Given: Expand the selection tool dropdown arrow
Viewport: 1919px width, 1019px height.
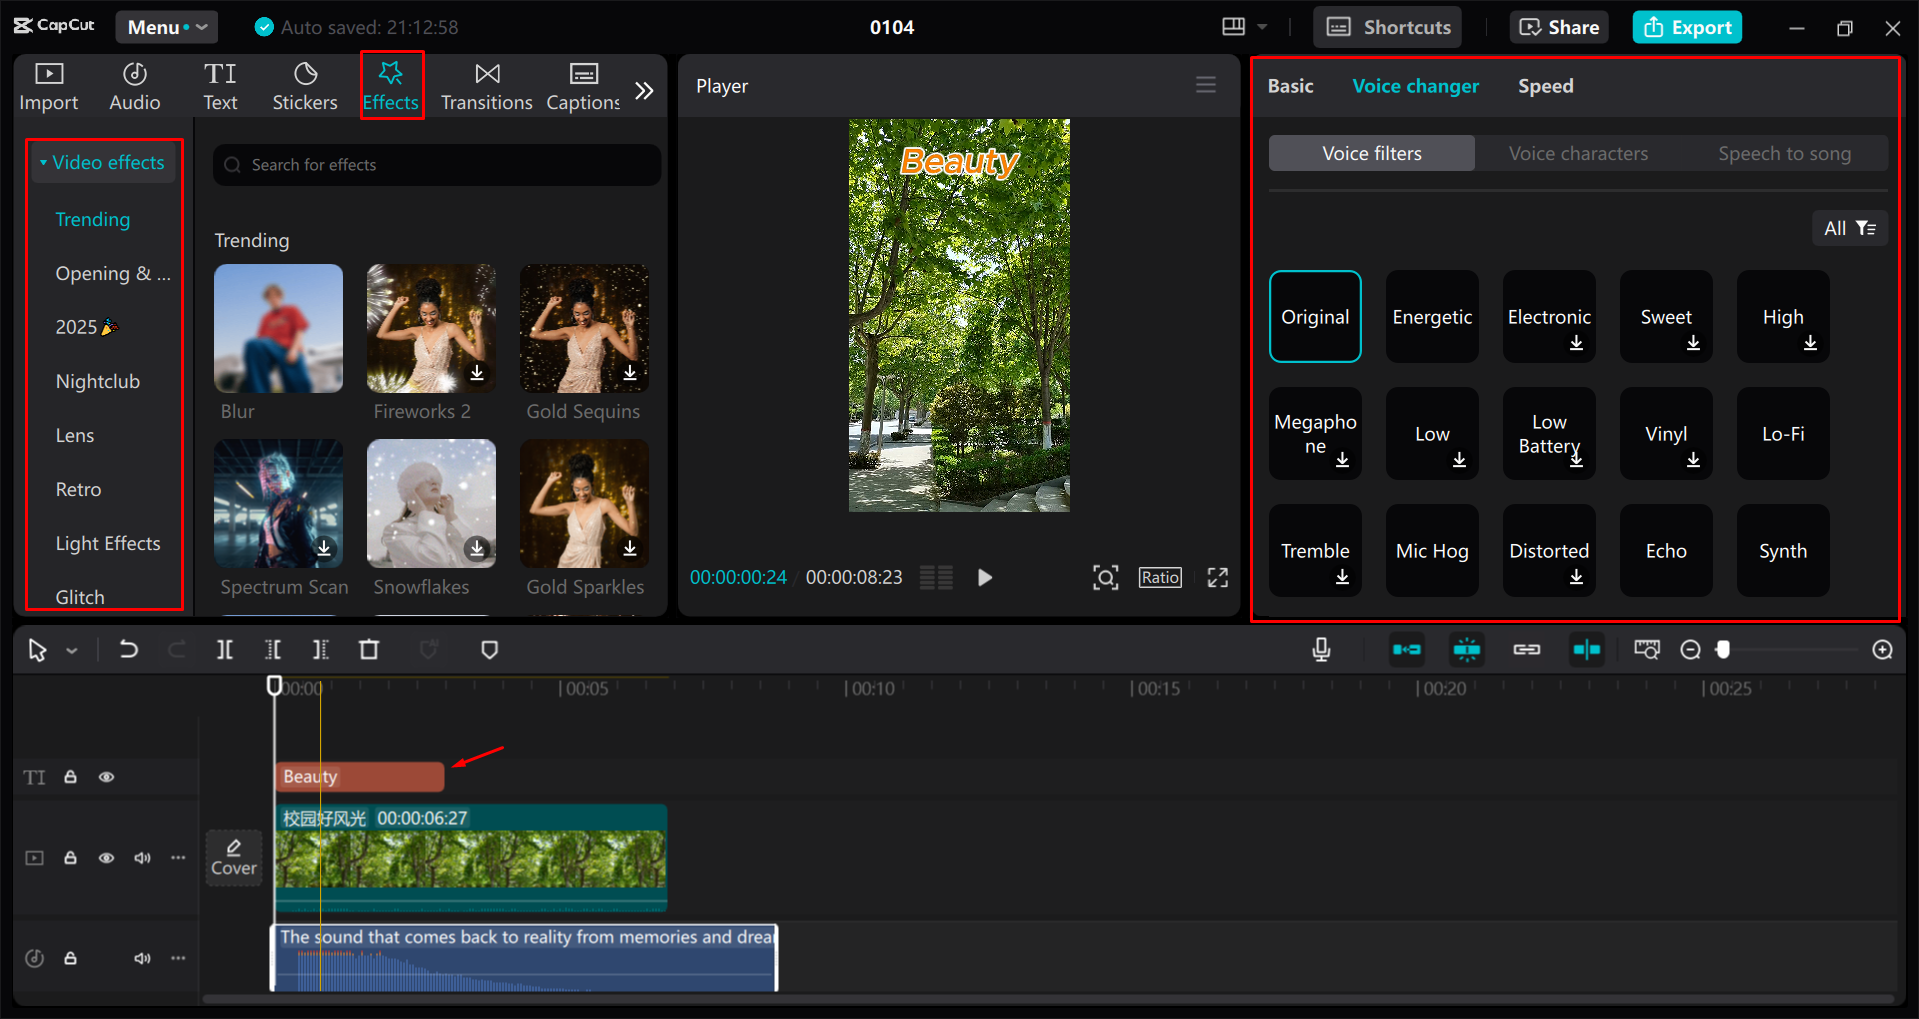Looking at the screenshot, I should [x=71, y=649].
